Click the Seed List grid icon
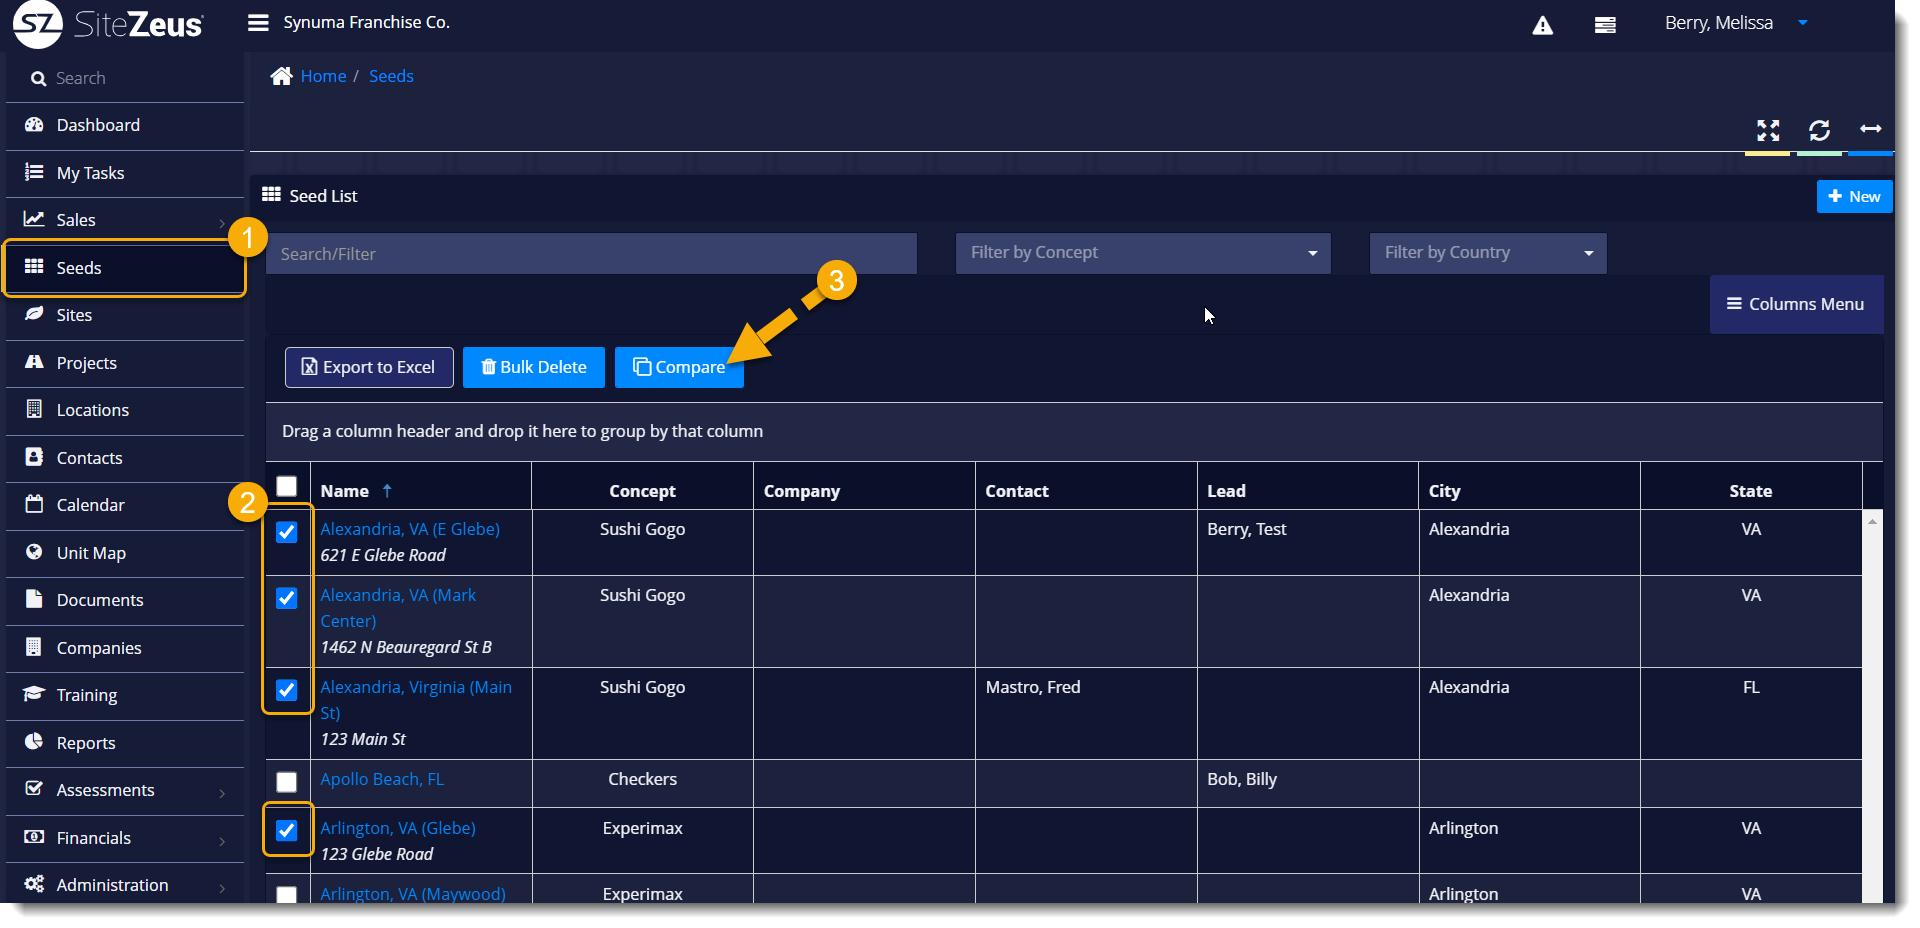 pos(271,195)
